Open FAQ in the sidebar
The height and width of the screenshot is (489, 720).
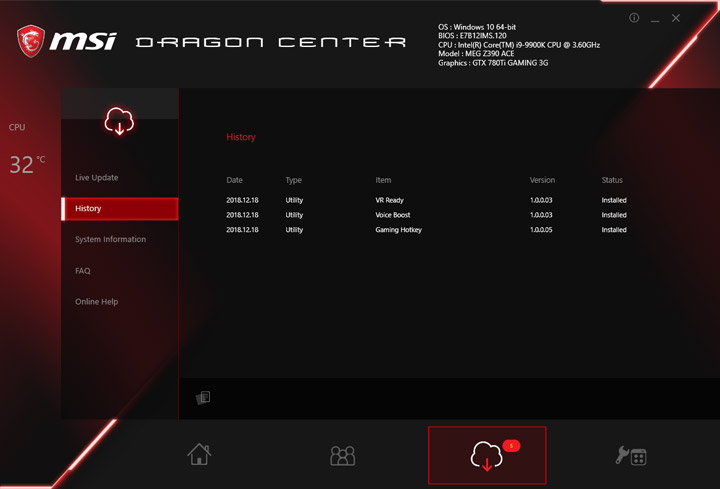[83, 271]
